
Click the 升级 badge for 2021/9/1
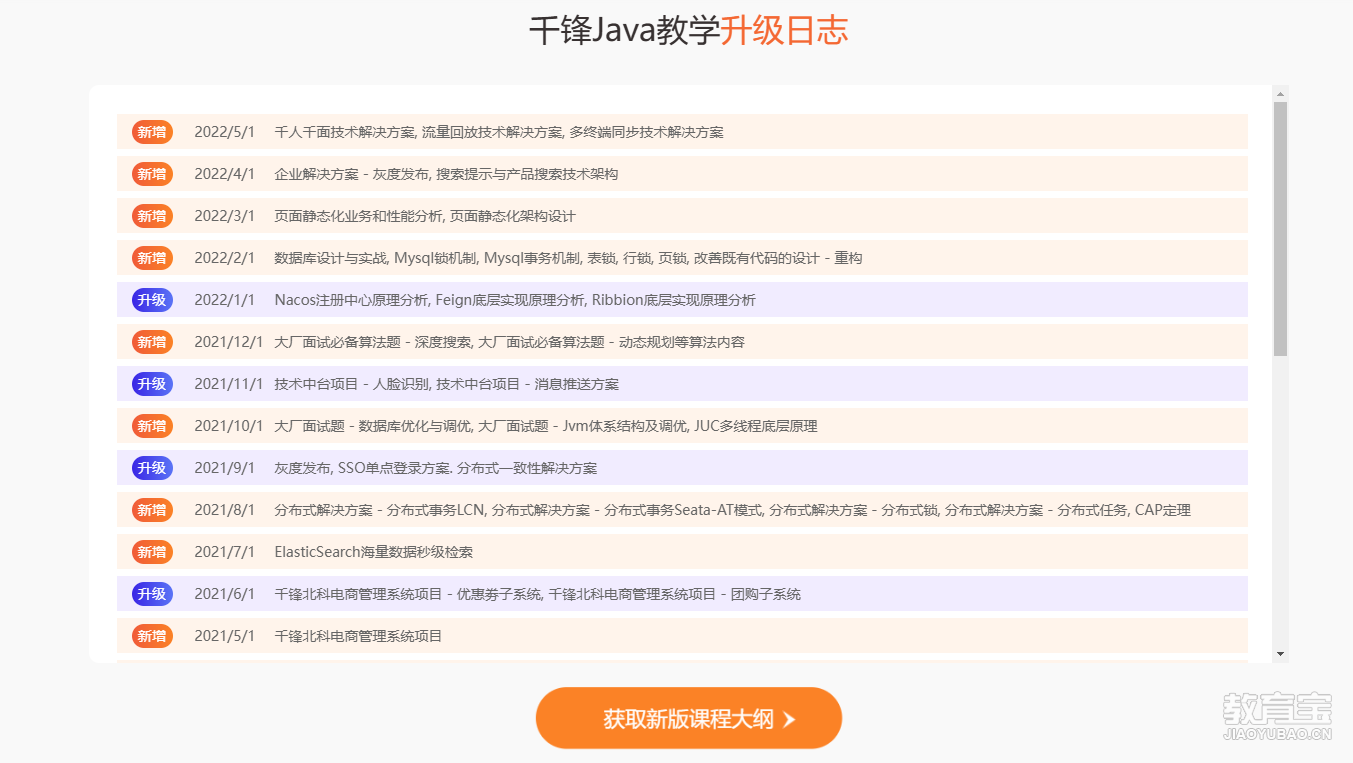(x=152, y=468)
